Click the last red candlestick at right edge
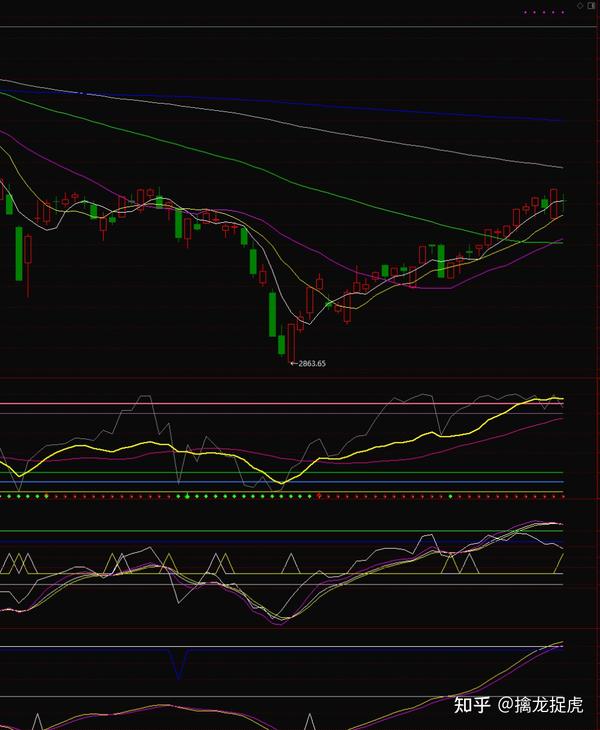The height and width of the screenshot is (730, 600). [554, 203]
